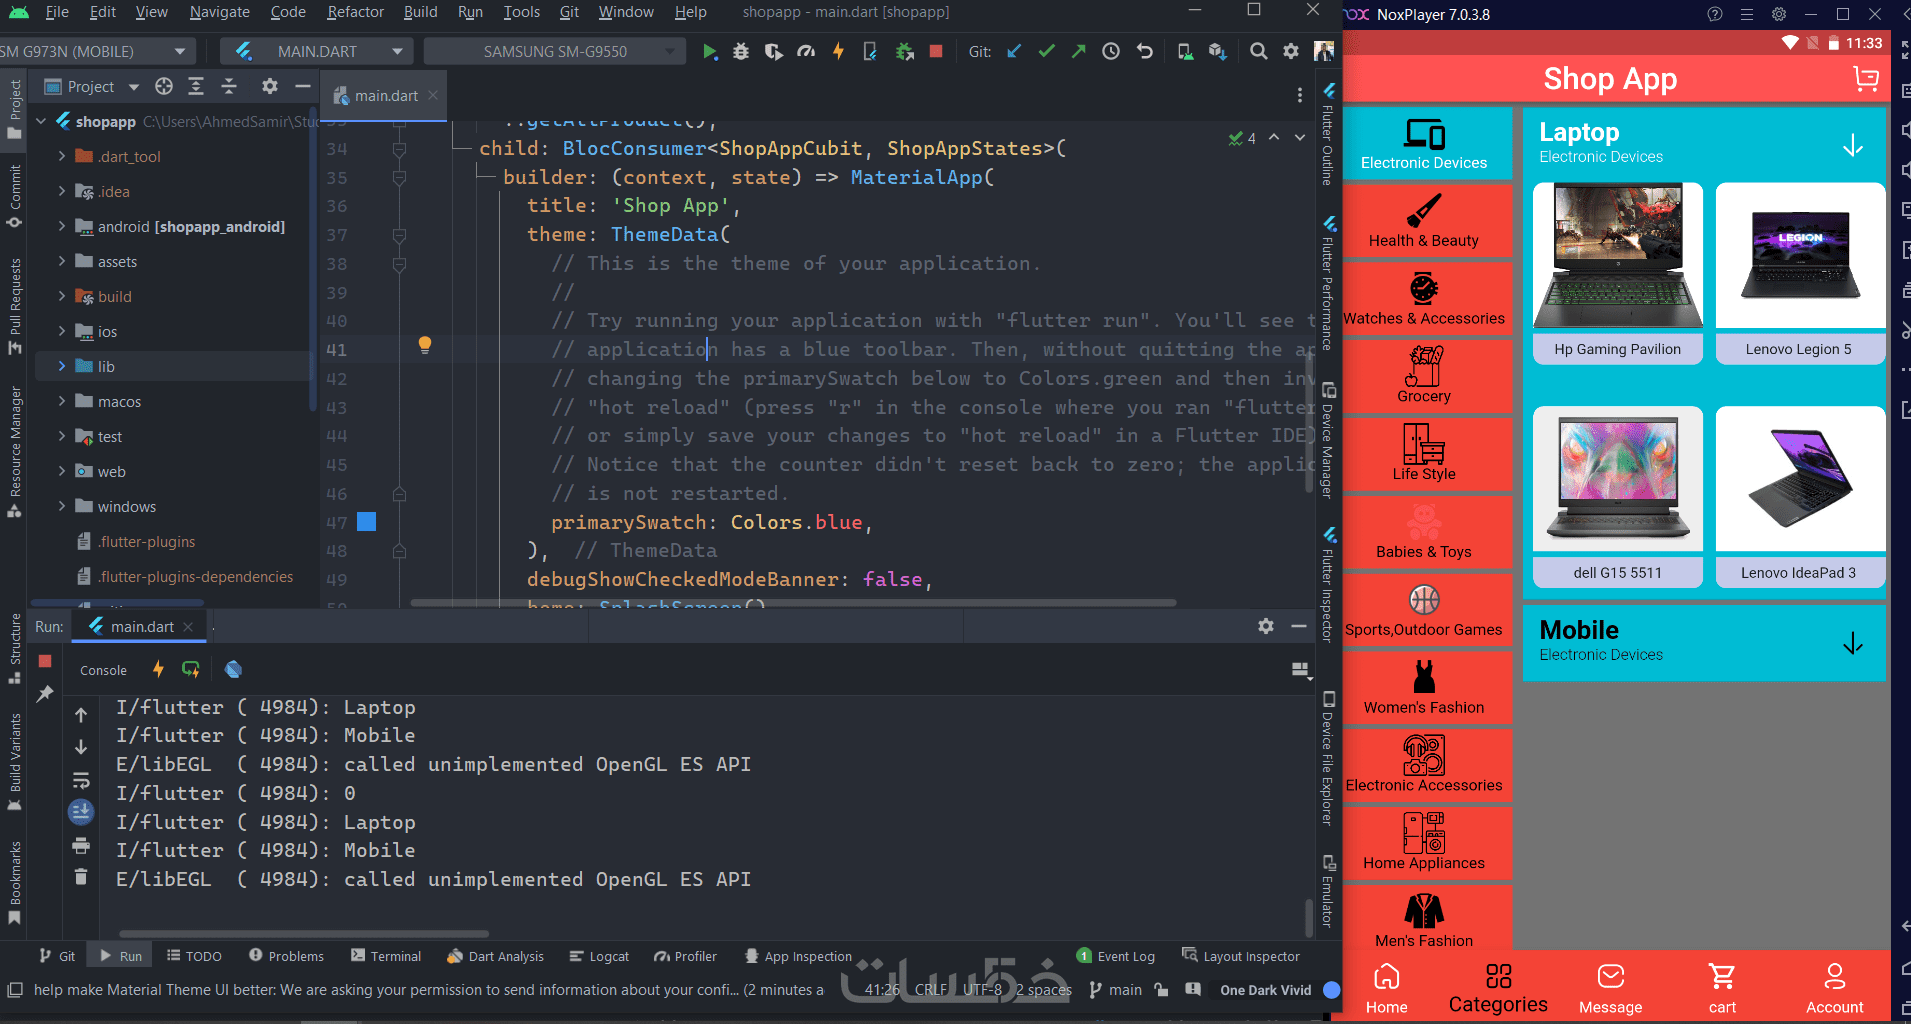
Task: Click the select opened file target icon
Action: pyautogui.click(x=164, y=87)
